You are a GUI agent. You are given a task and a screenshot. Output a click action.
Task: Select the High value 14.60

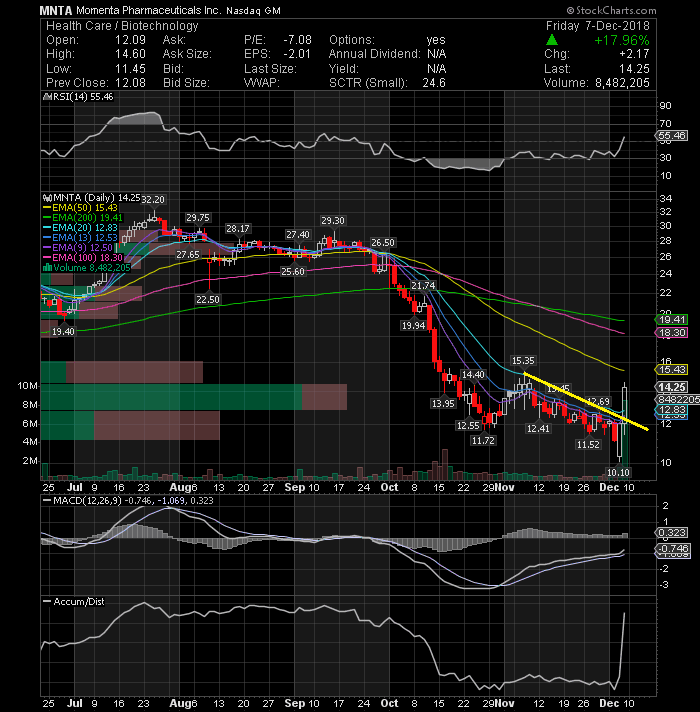[130, 54]
